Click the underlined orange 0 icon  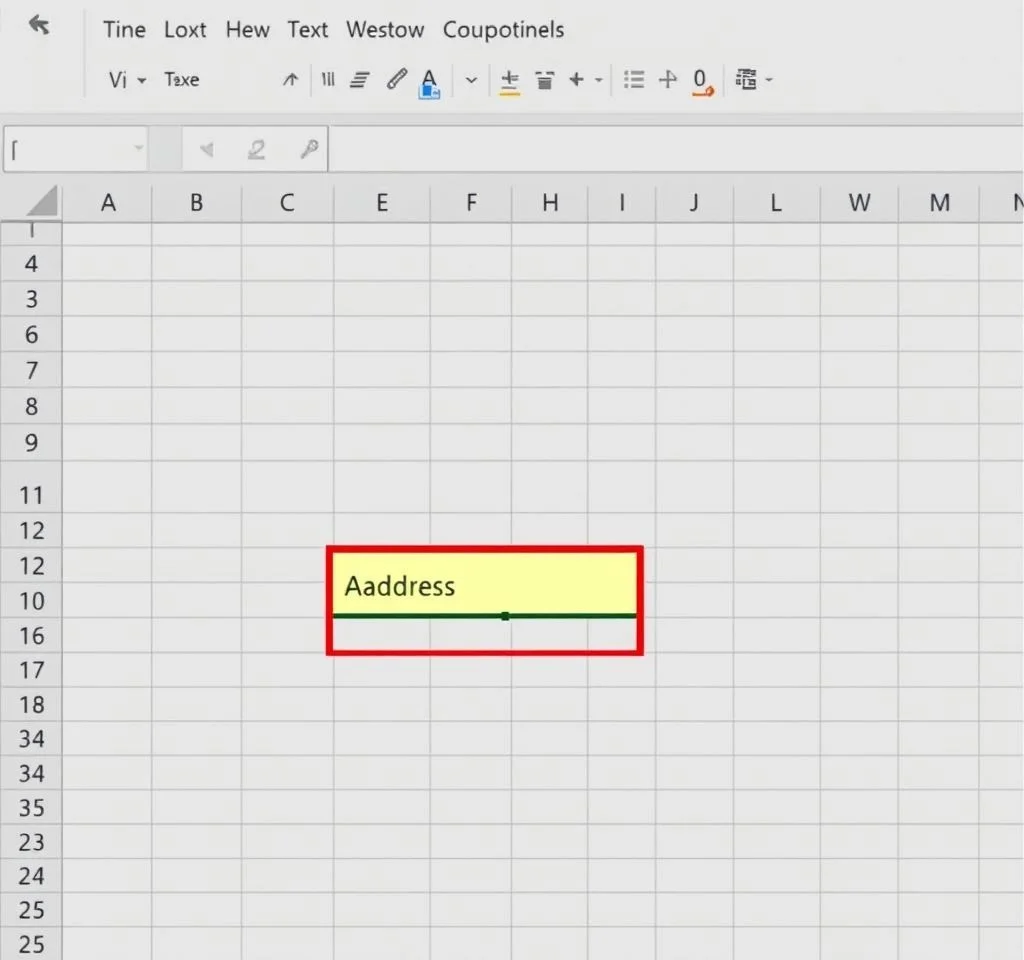tap(701, 81)
